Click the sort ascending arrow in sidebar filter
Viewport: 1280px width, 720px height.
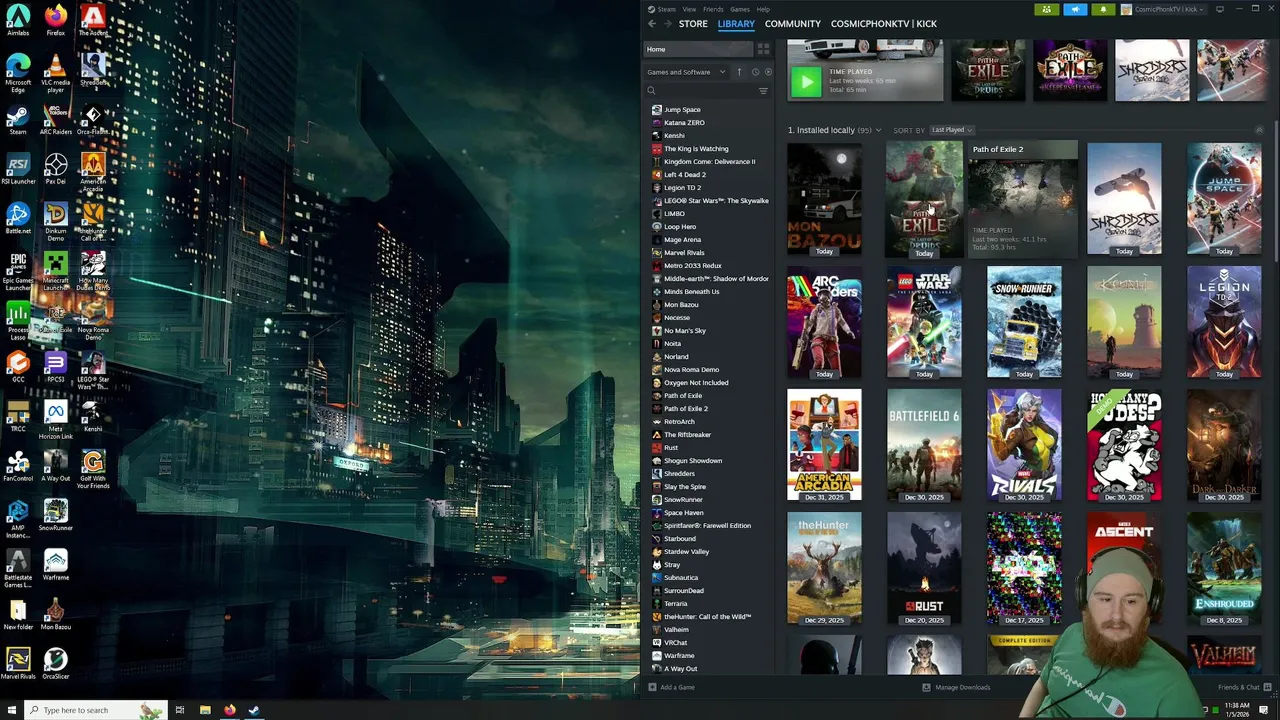(x=739, y=72)
